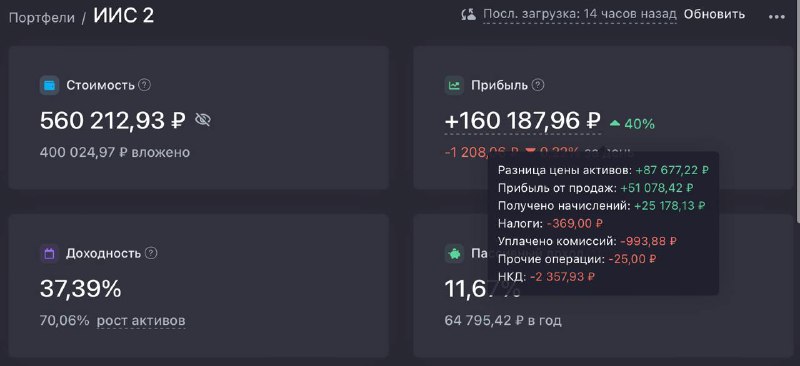Click the calendar icon next to Доходность

[x=49, y=254]
